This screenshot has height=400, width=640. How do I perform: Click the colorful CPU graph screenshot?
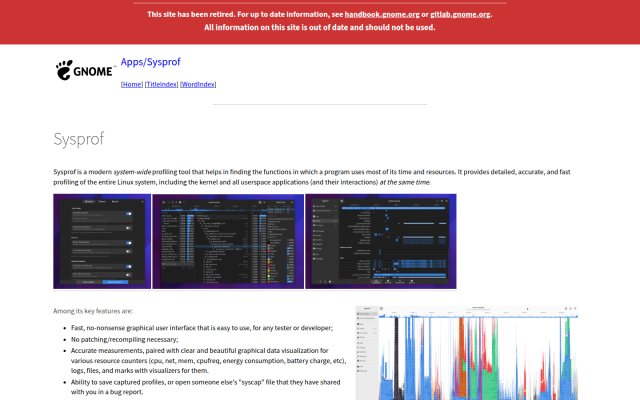click(467, 353)
